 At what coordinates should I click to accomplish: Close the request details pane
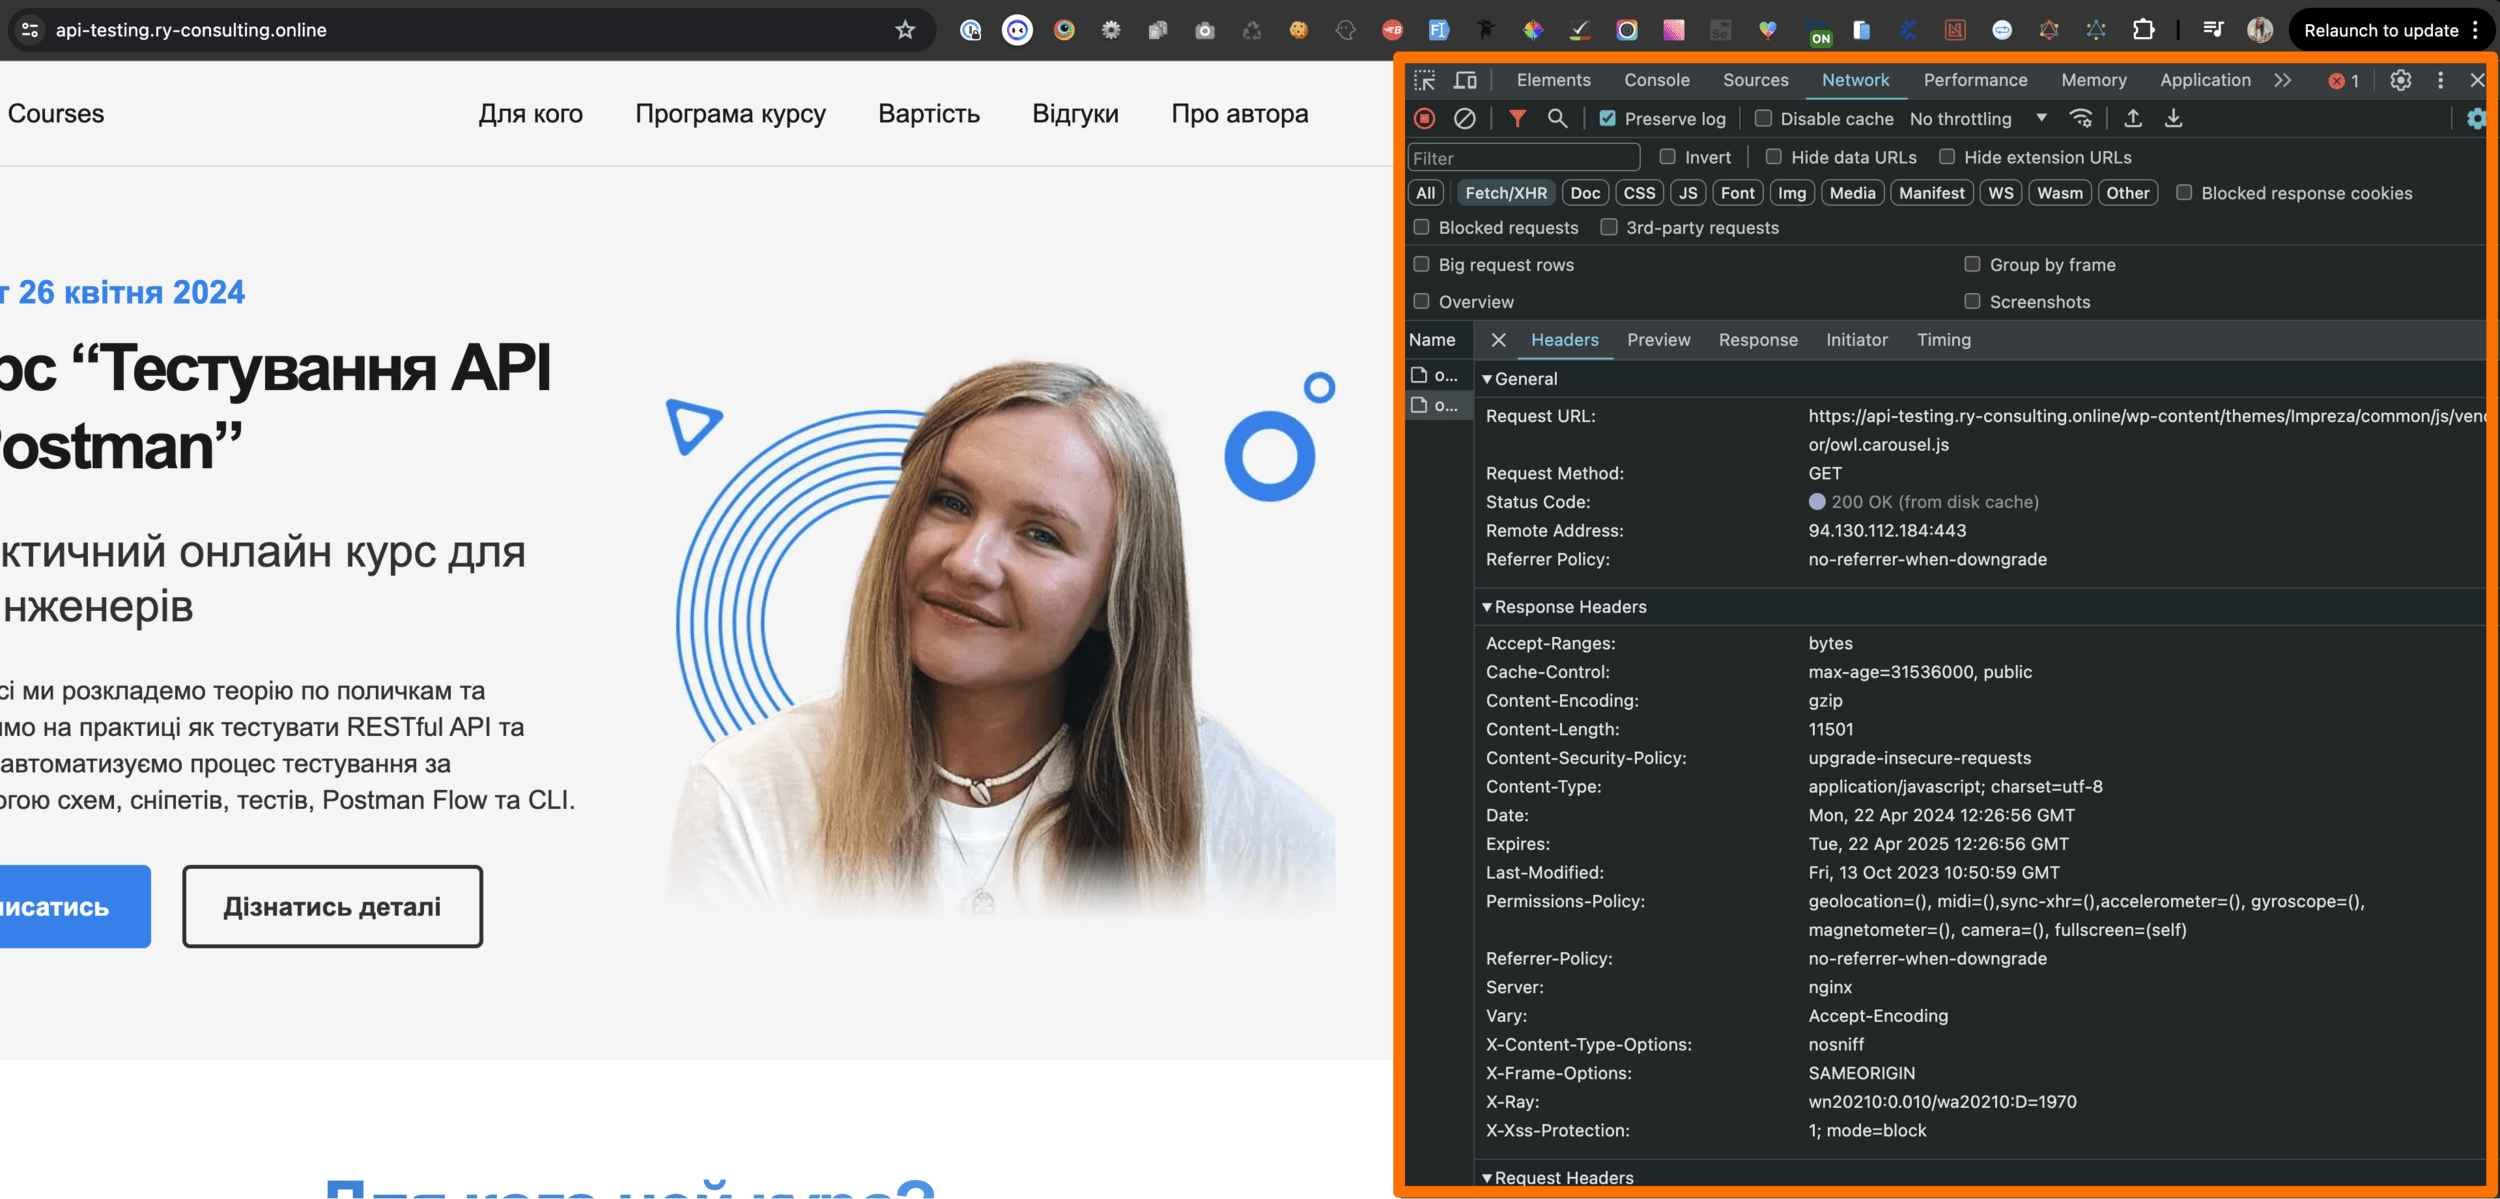(x=1498, y=340)
